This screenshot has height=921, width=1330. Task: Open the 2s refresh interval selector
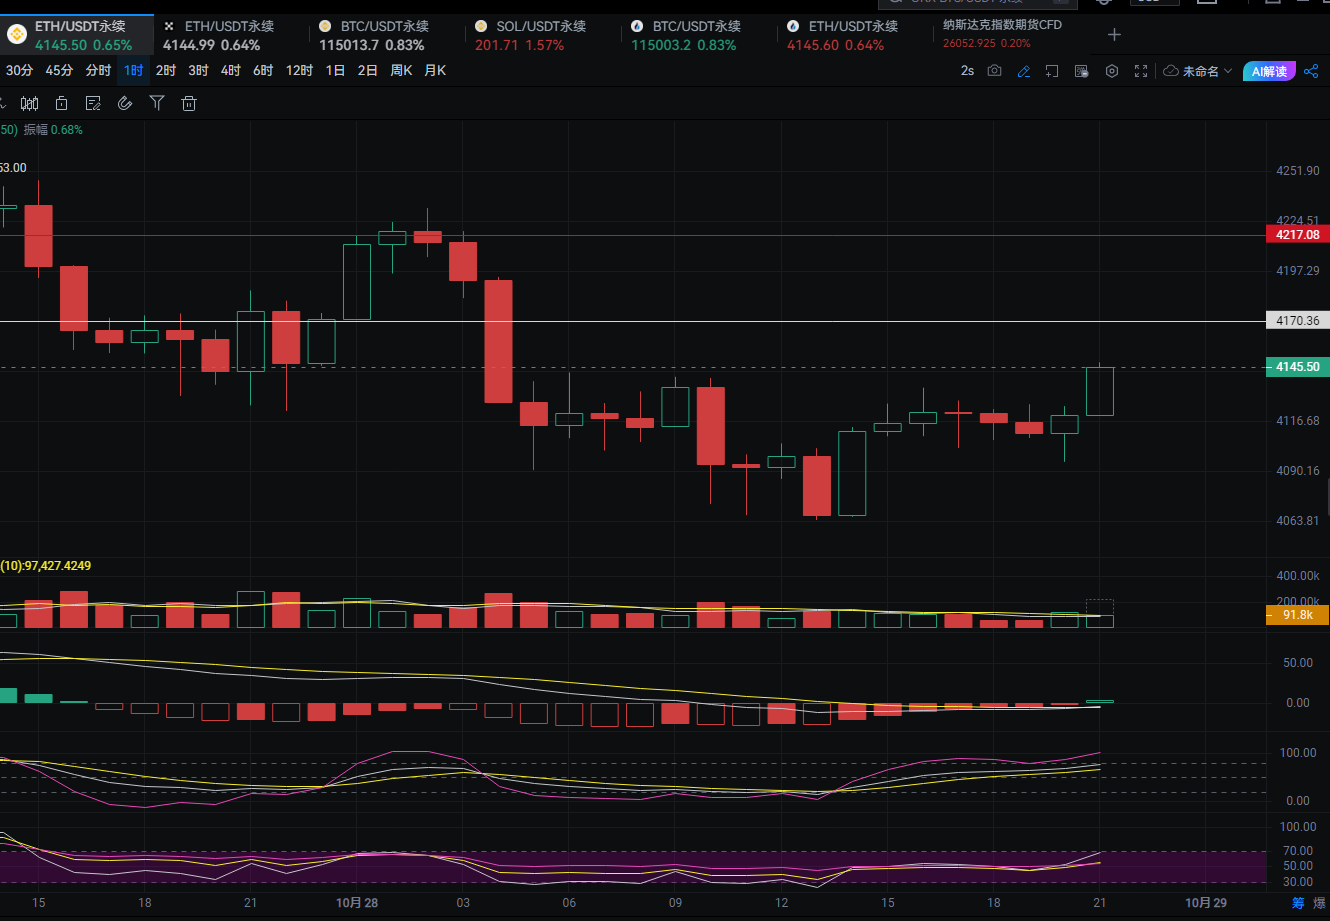coord(966,71)
